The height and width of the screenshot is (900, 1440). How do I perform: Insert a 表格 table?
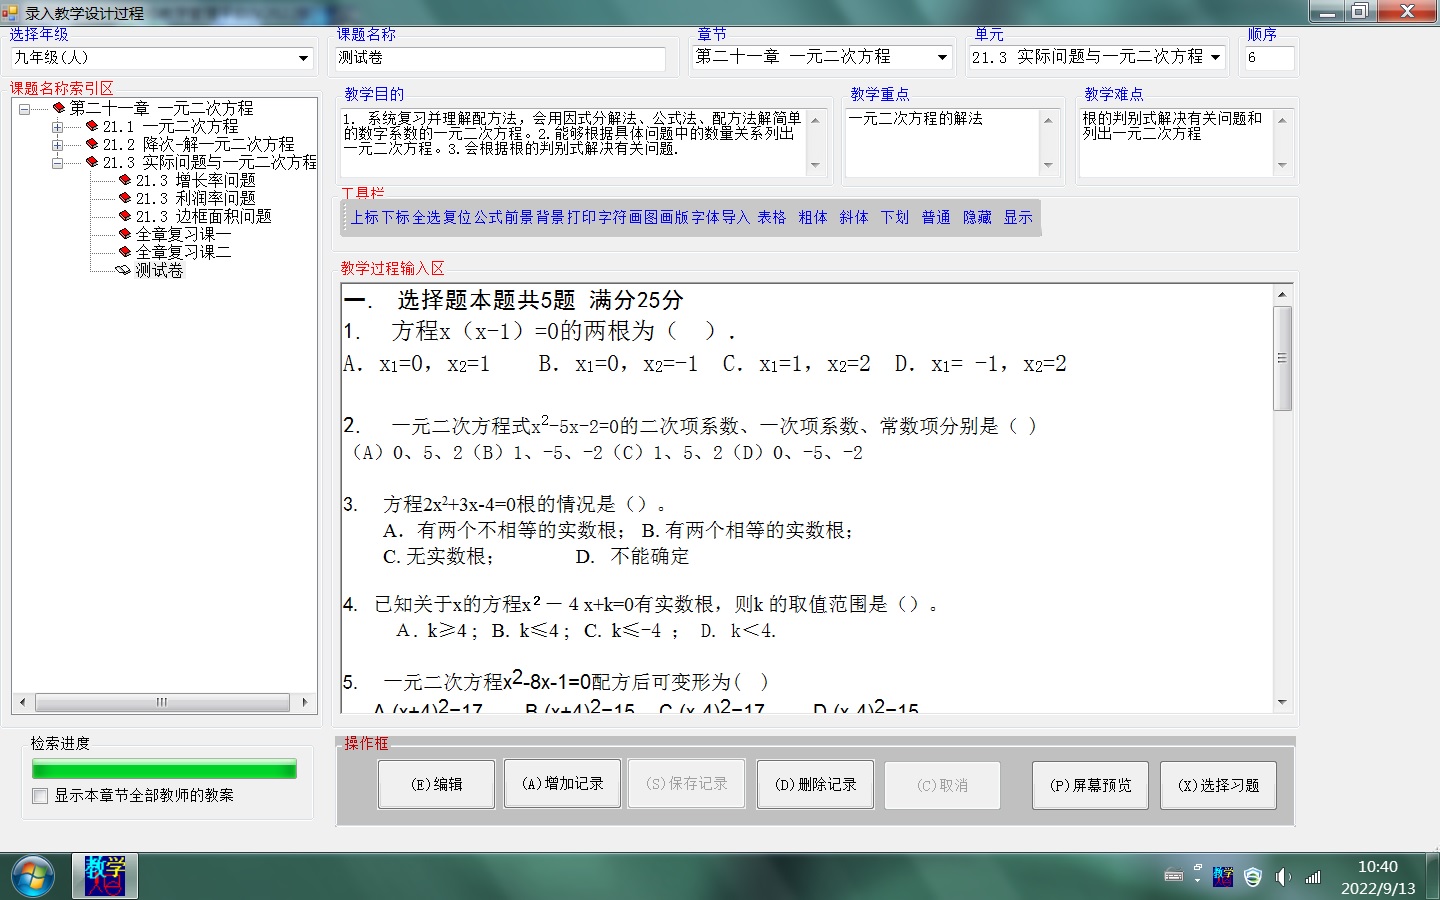(772, 217)
